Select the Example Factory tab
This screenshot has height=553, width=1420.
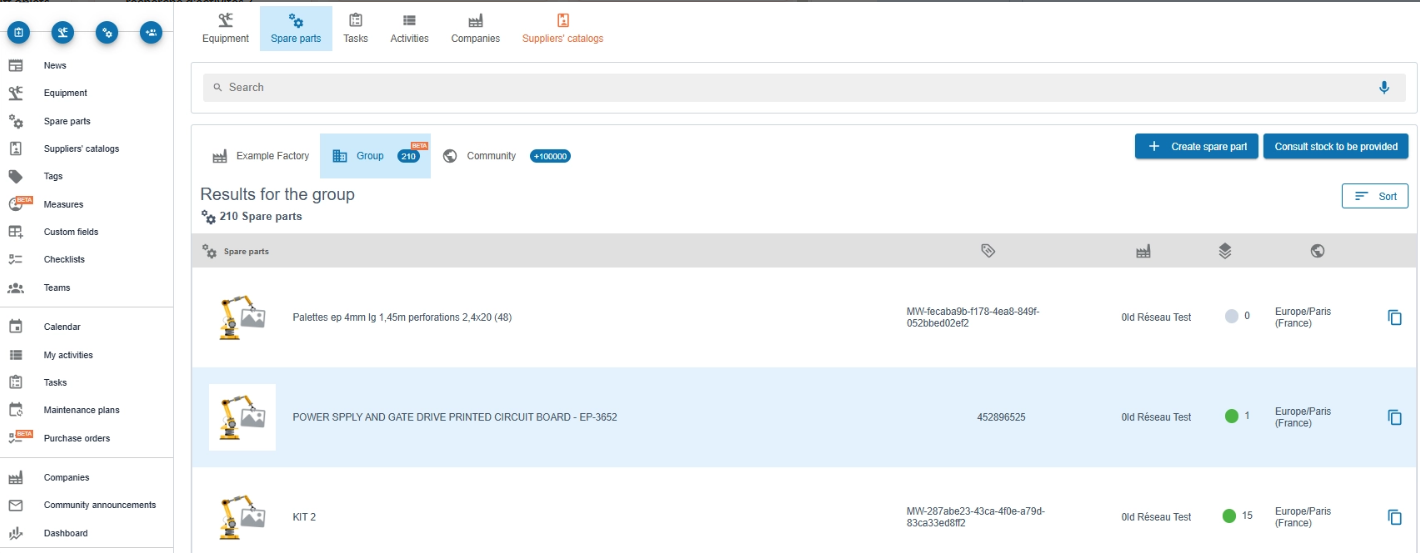click(261, 156)
